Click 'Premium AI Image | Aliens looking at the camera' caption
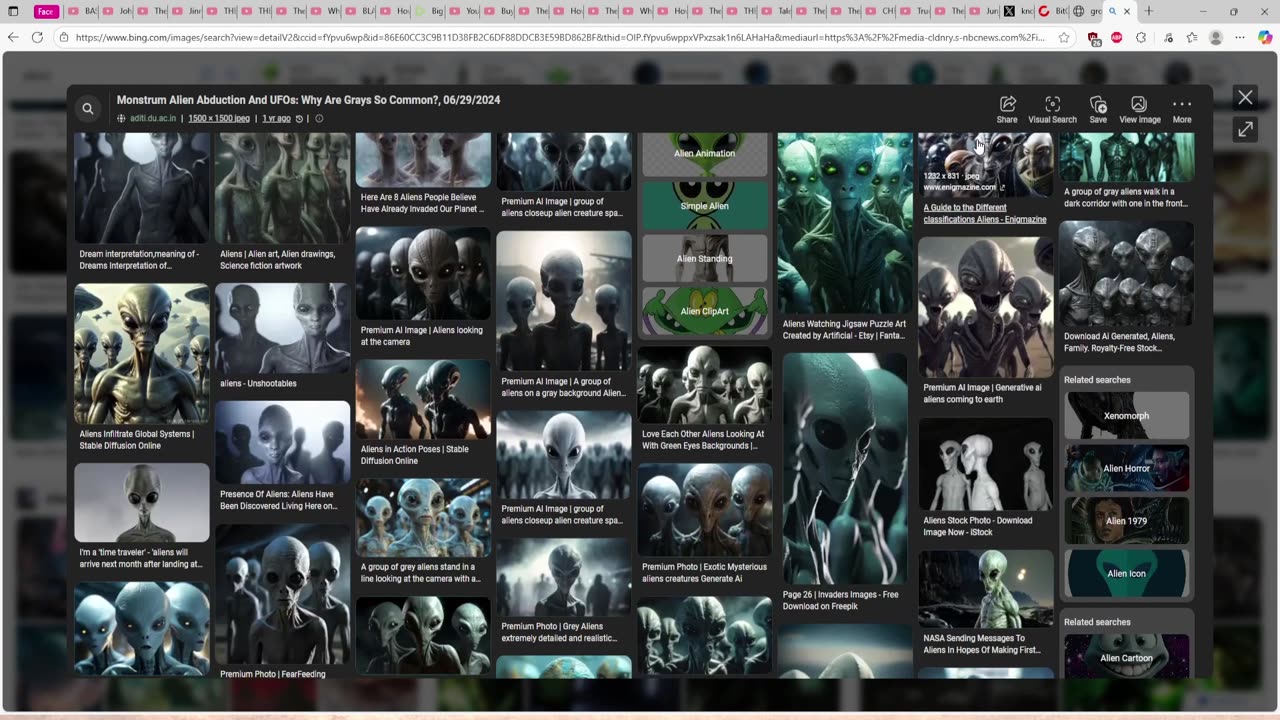This screenshot has width=1280, height=720. click(421, 336)
